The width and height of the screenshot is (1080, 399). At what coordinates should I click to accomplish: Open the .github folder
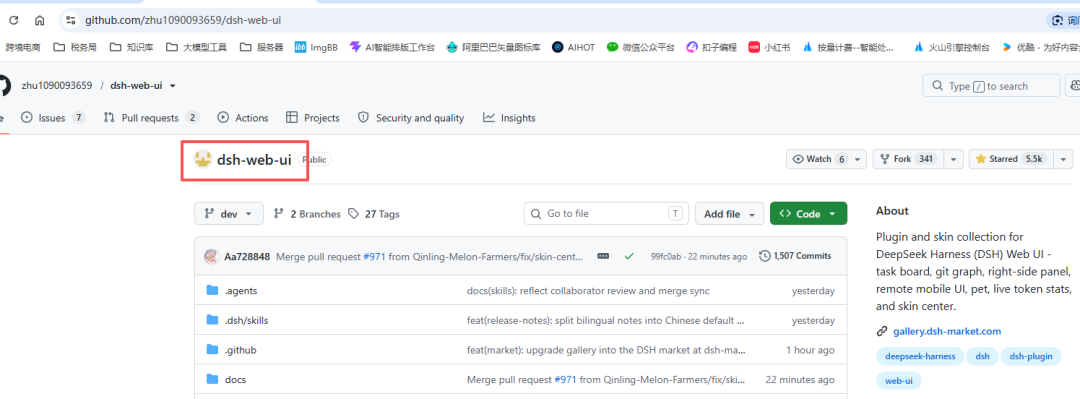pos(240,350)
